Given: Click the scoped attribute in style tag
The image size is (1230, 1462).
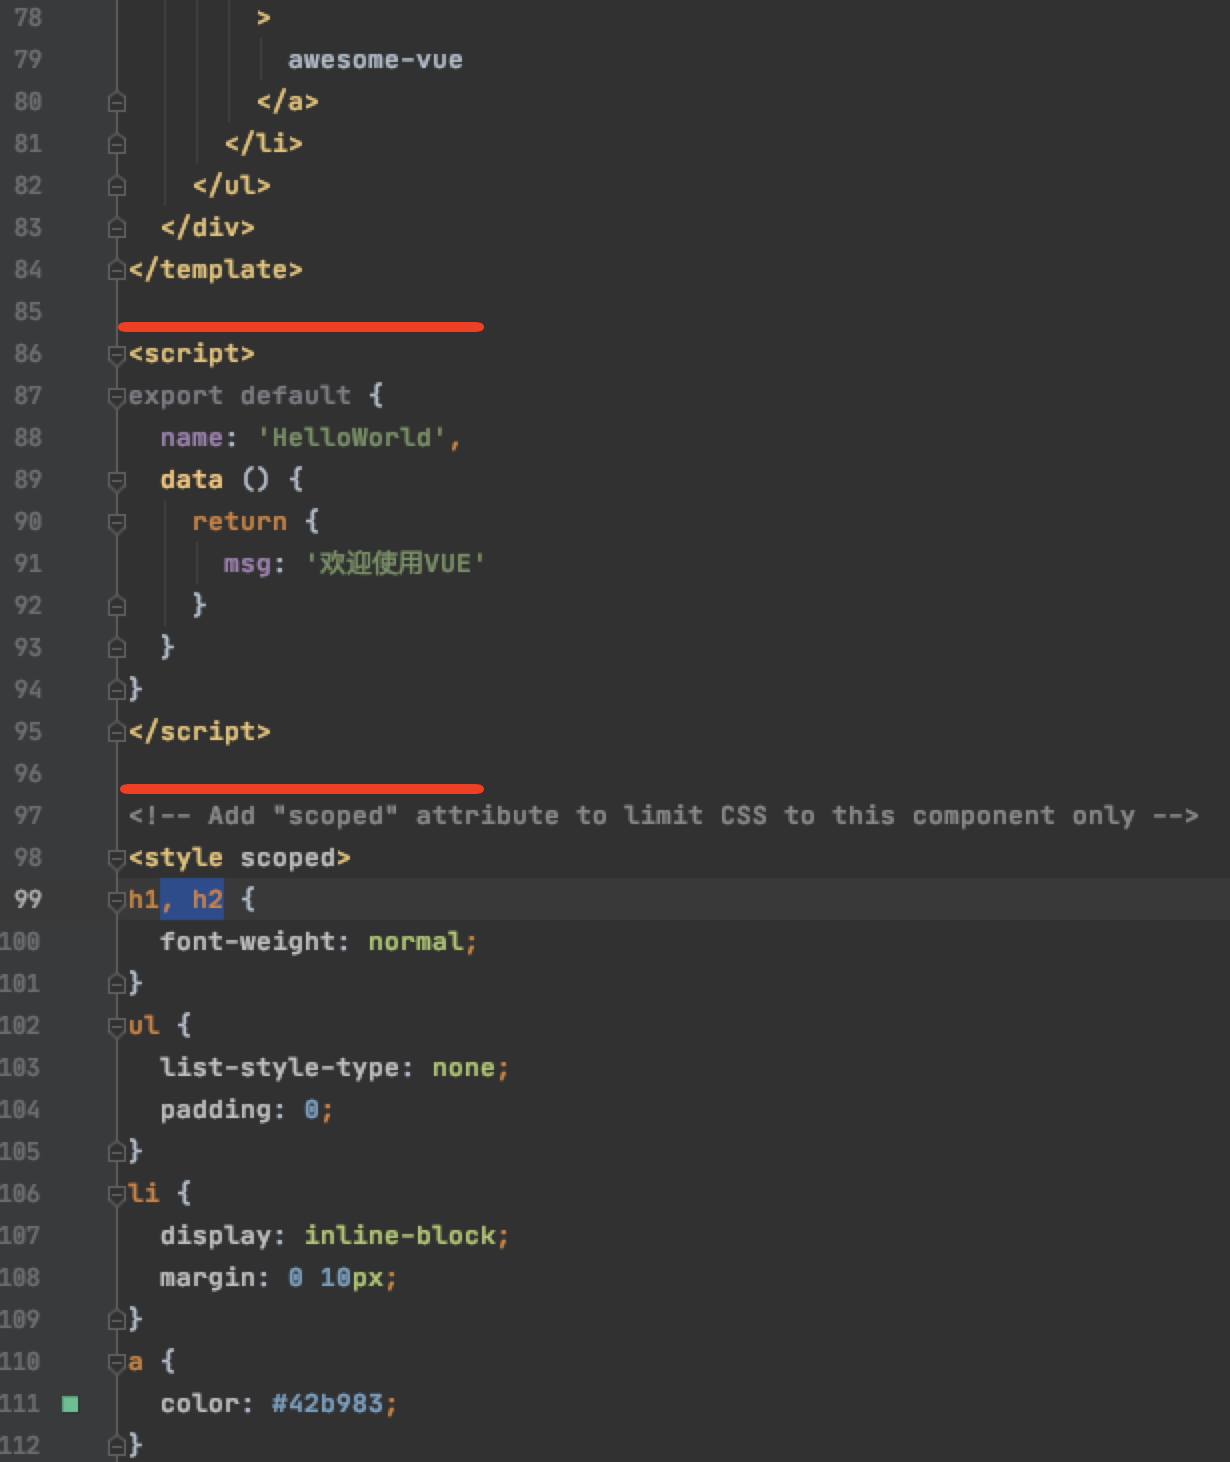Looking at the screenshot, I should pos(287,858).
